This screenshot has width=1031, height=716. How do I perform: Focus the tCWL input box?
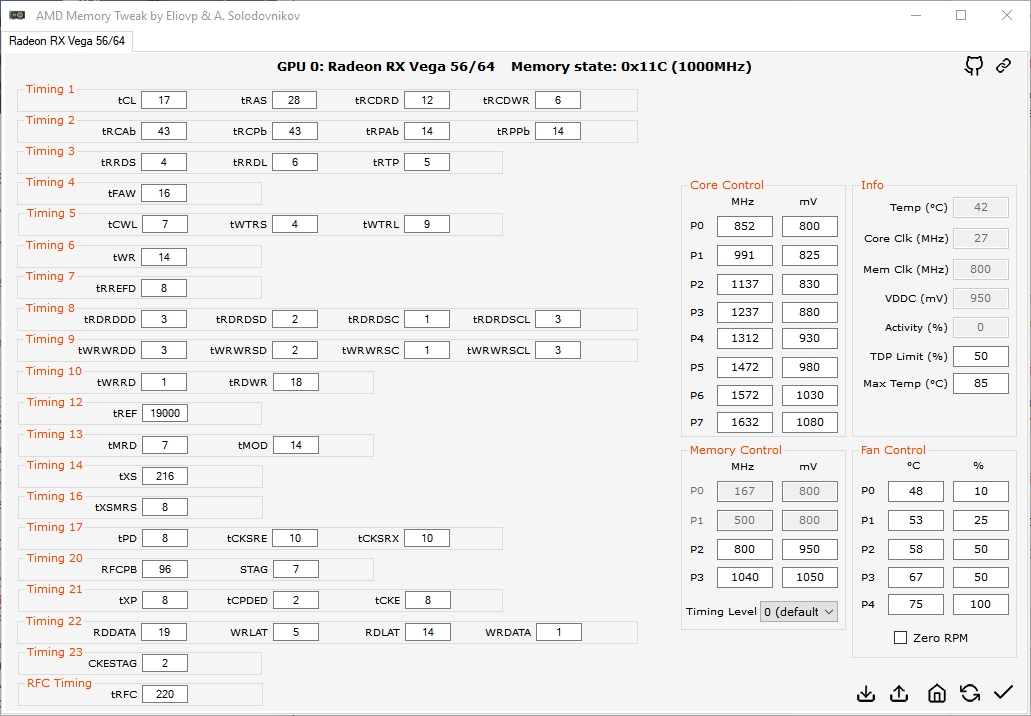click(164, 224)
